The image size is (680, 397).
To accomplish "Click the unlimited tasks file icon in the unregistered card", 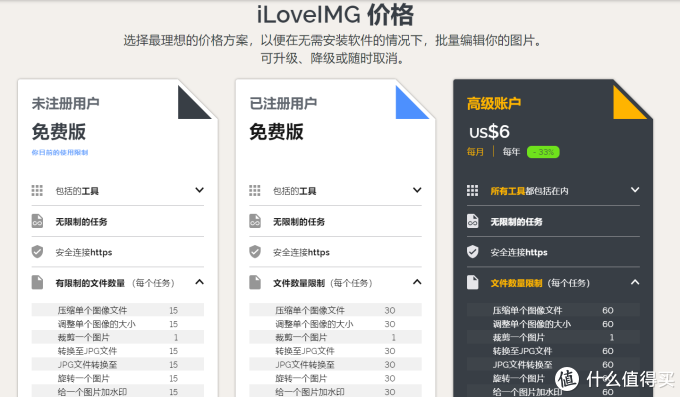I will tap(37, 221).
